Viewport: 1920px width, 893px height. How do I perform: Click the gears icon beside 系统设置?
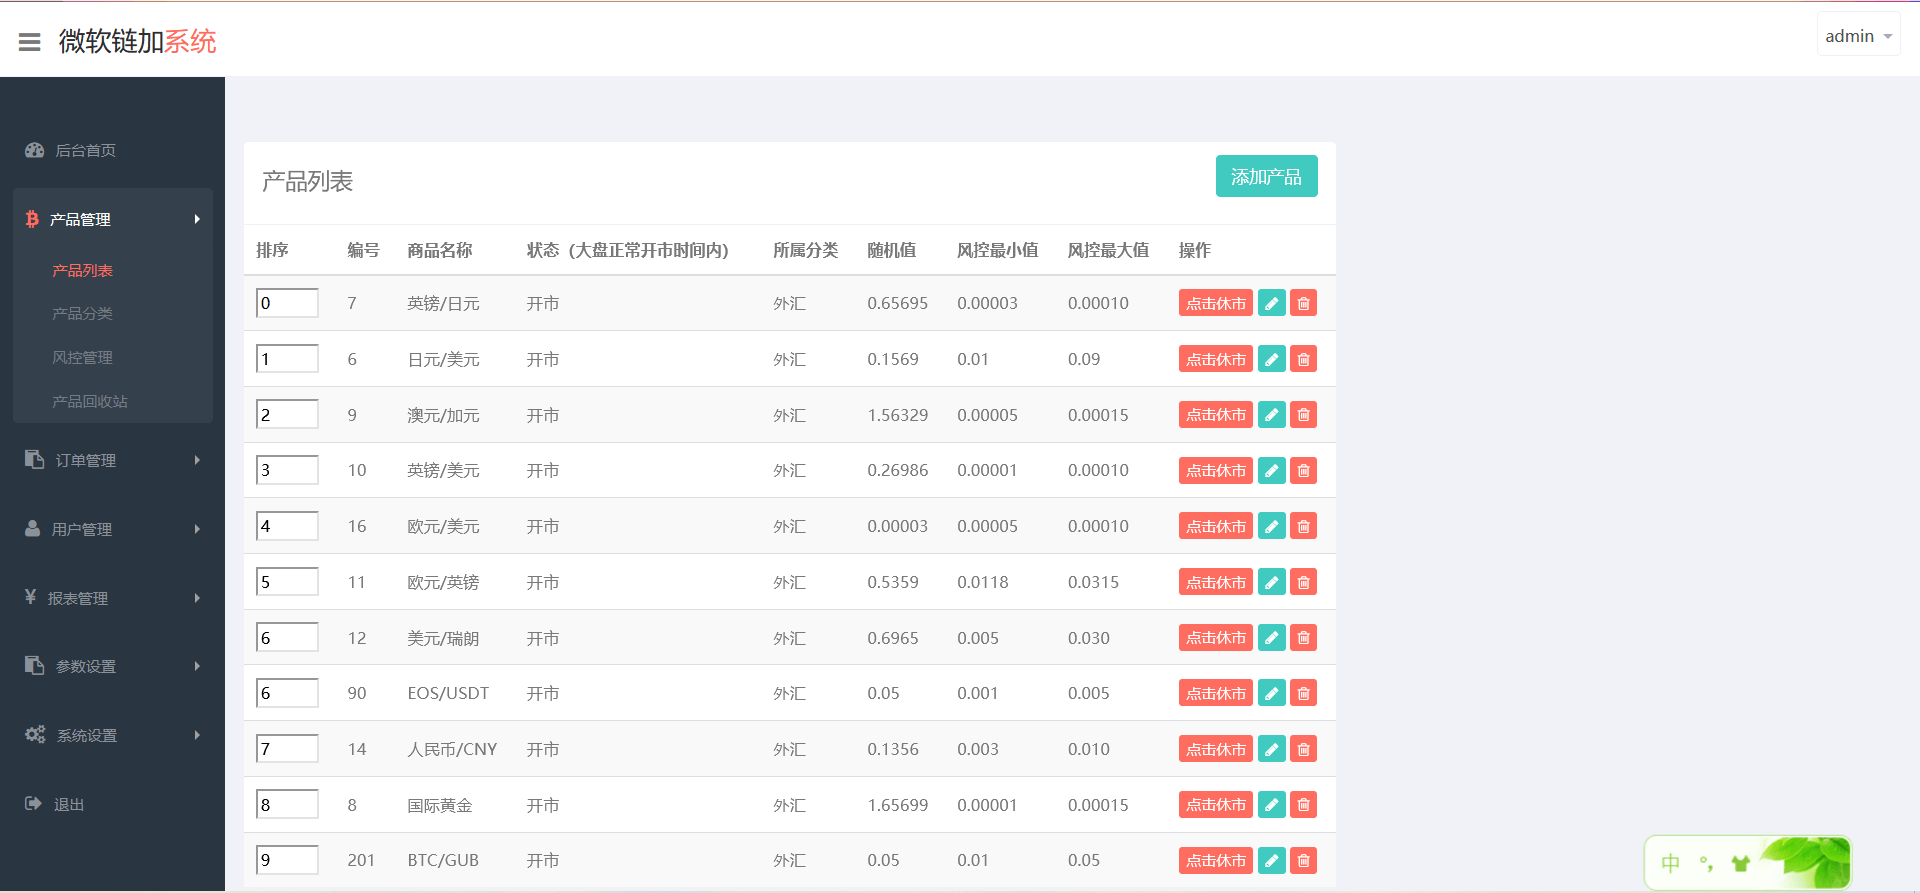click(x=35, y=734)
